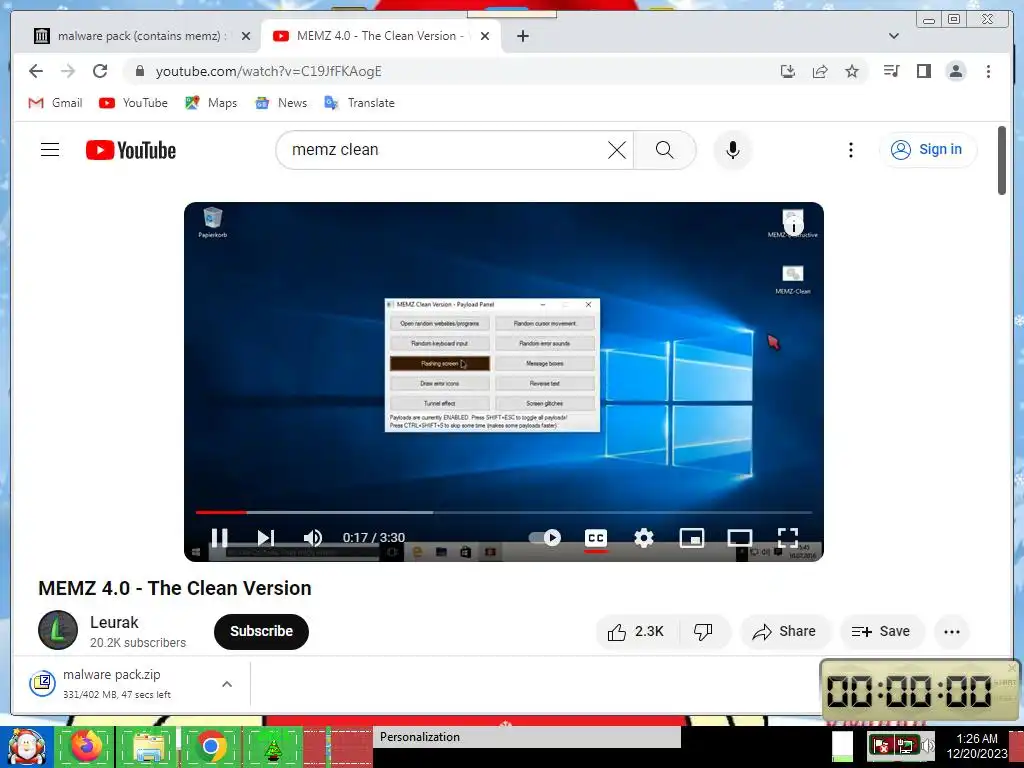1024x768 pixels.
Task: Click the address bar URL
Action: (x=268, y=71)
